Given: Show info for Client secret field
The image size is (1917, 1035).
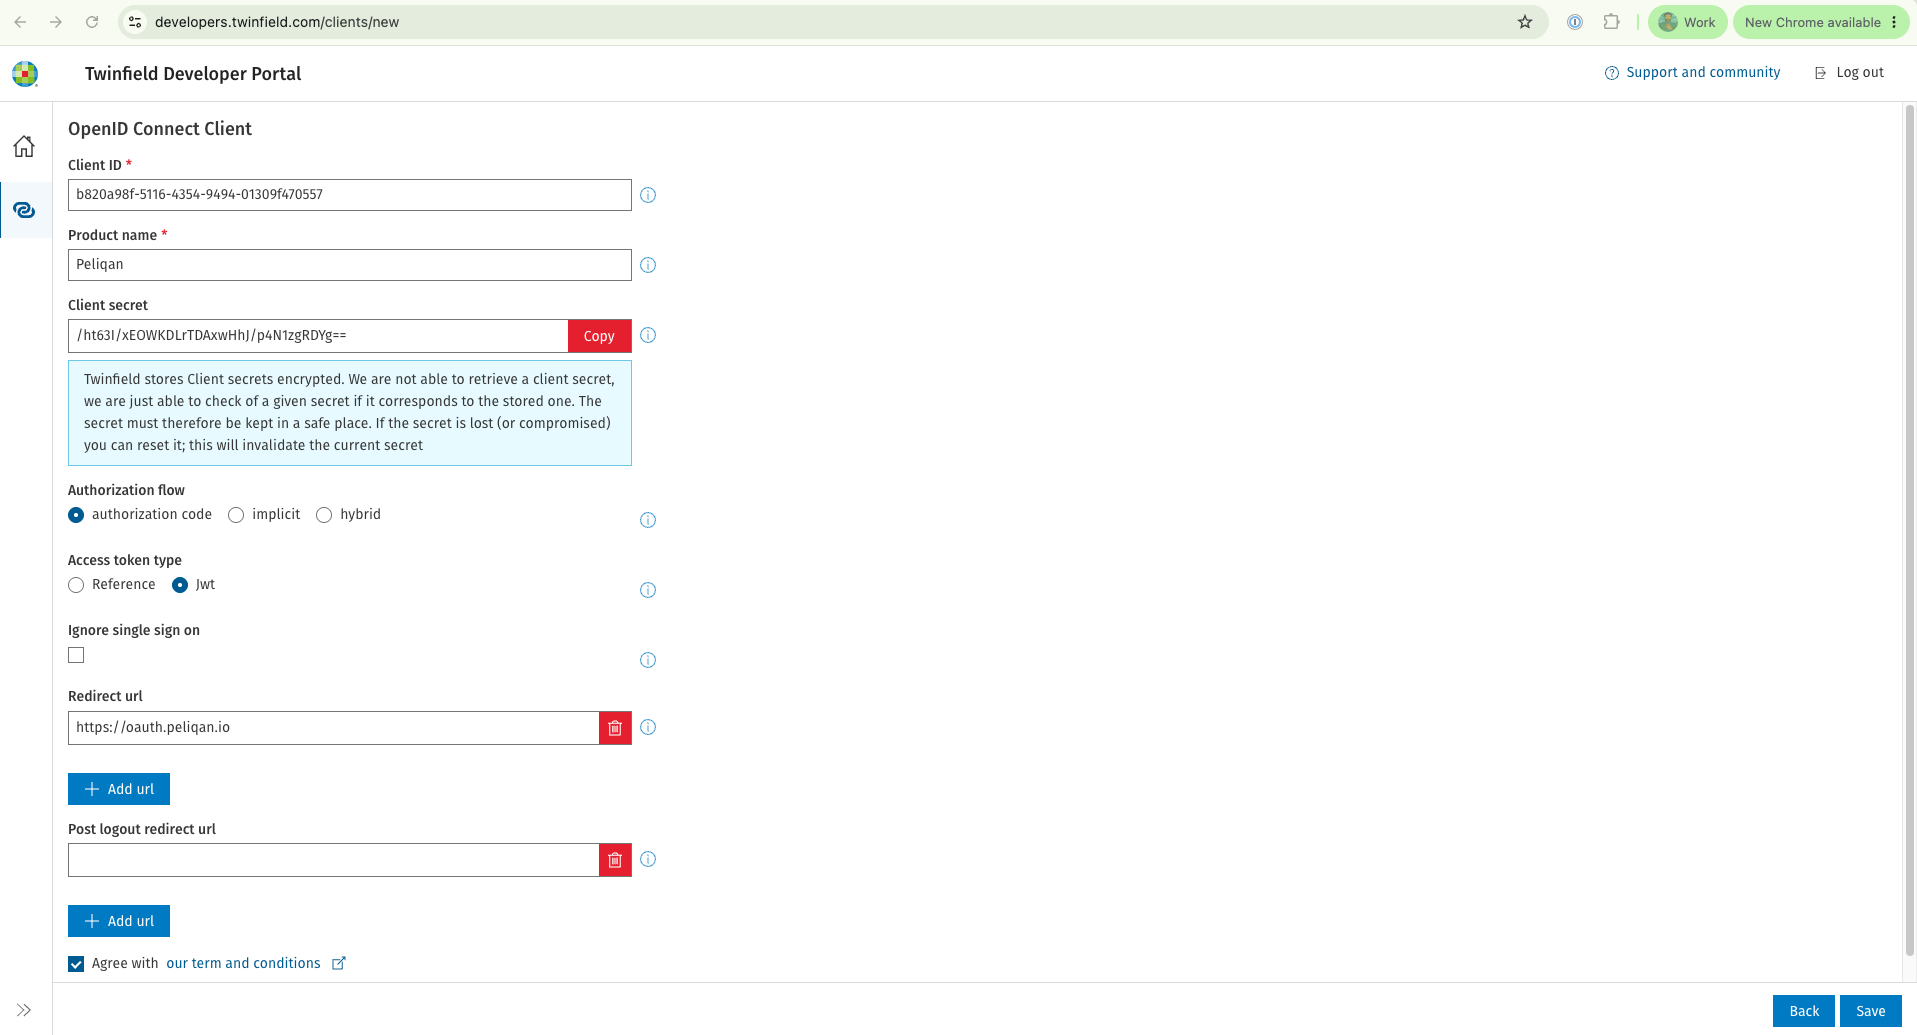Looking at the screenshot, I should 648,335.
